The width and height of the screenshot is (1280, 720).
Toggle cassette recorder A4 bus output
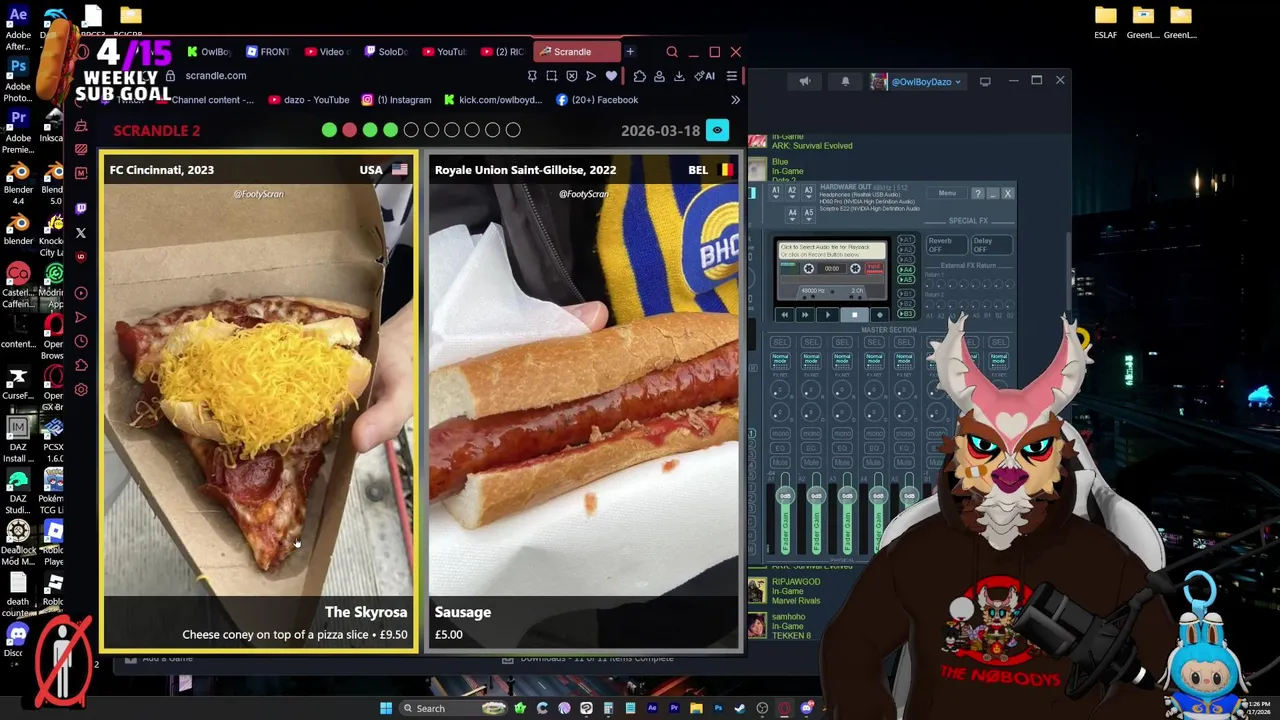click(906, 270)
